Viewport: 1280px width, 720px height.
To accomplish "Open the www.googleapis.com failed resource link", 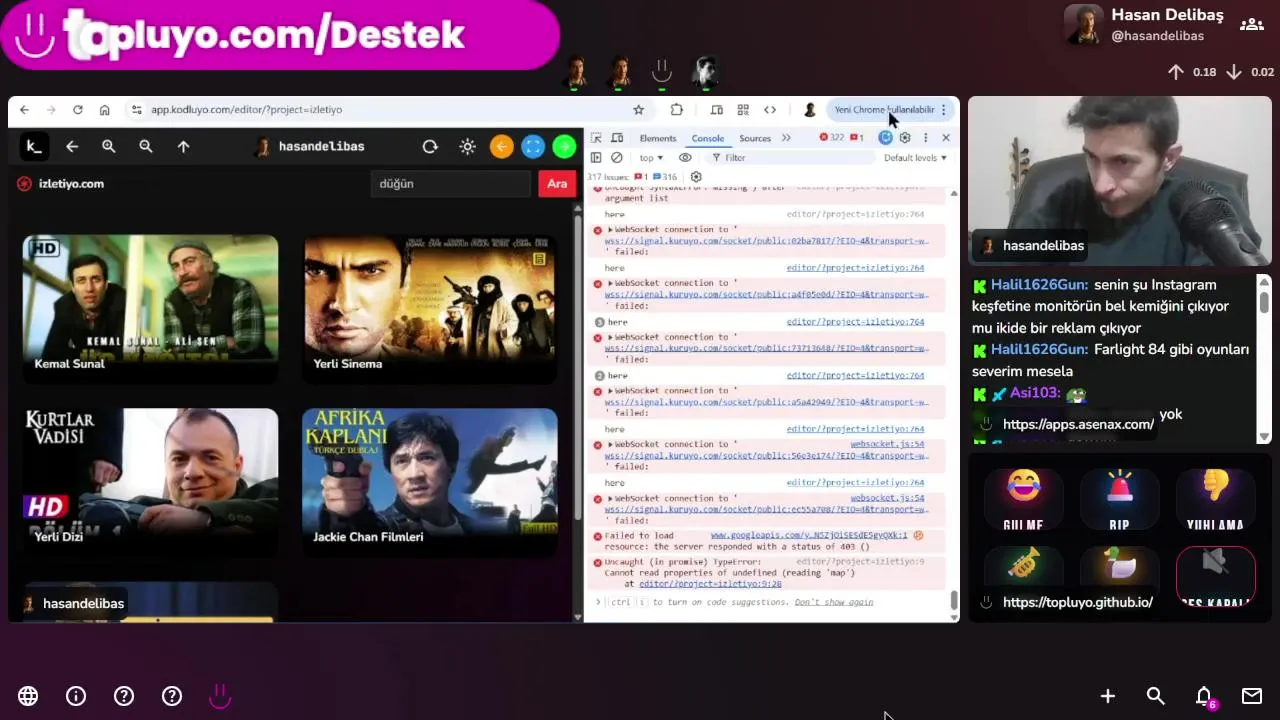I will tap(809, 535).
